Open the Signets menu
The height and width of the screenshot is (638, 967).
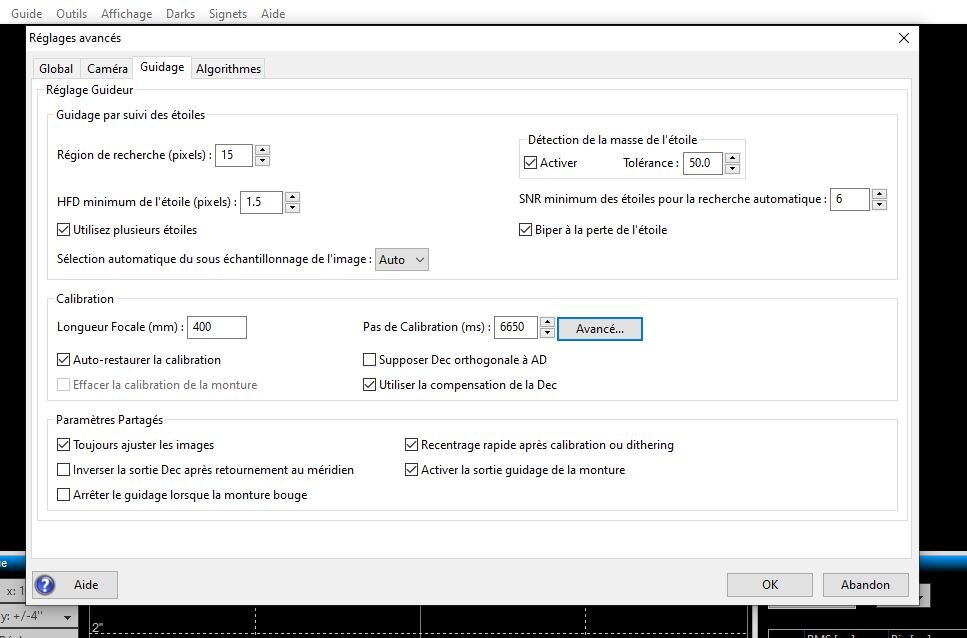[228, 14]
